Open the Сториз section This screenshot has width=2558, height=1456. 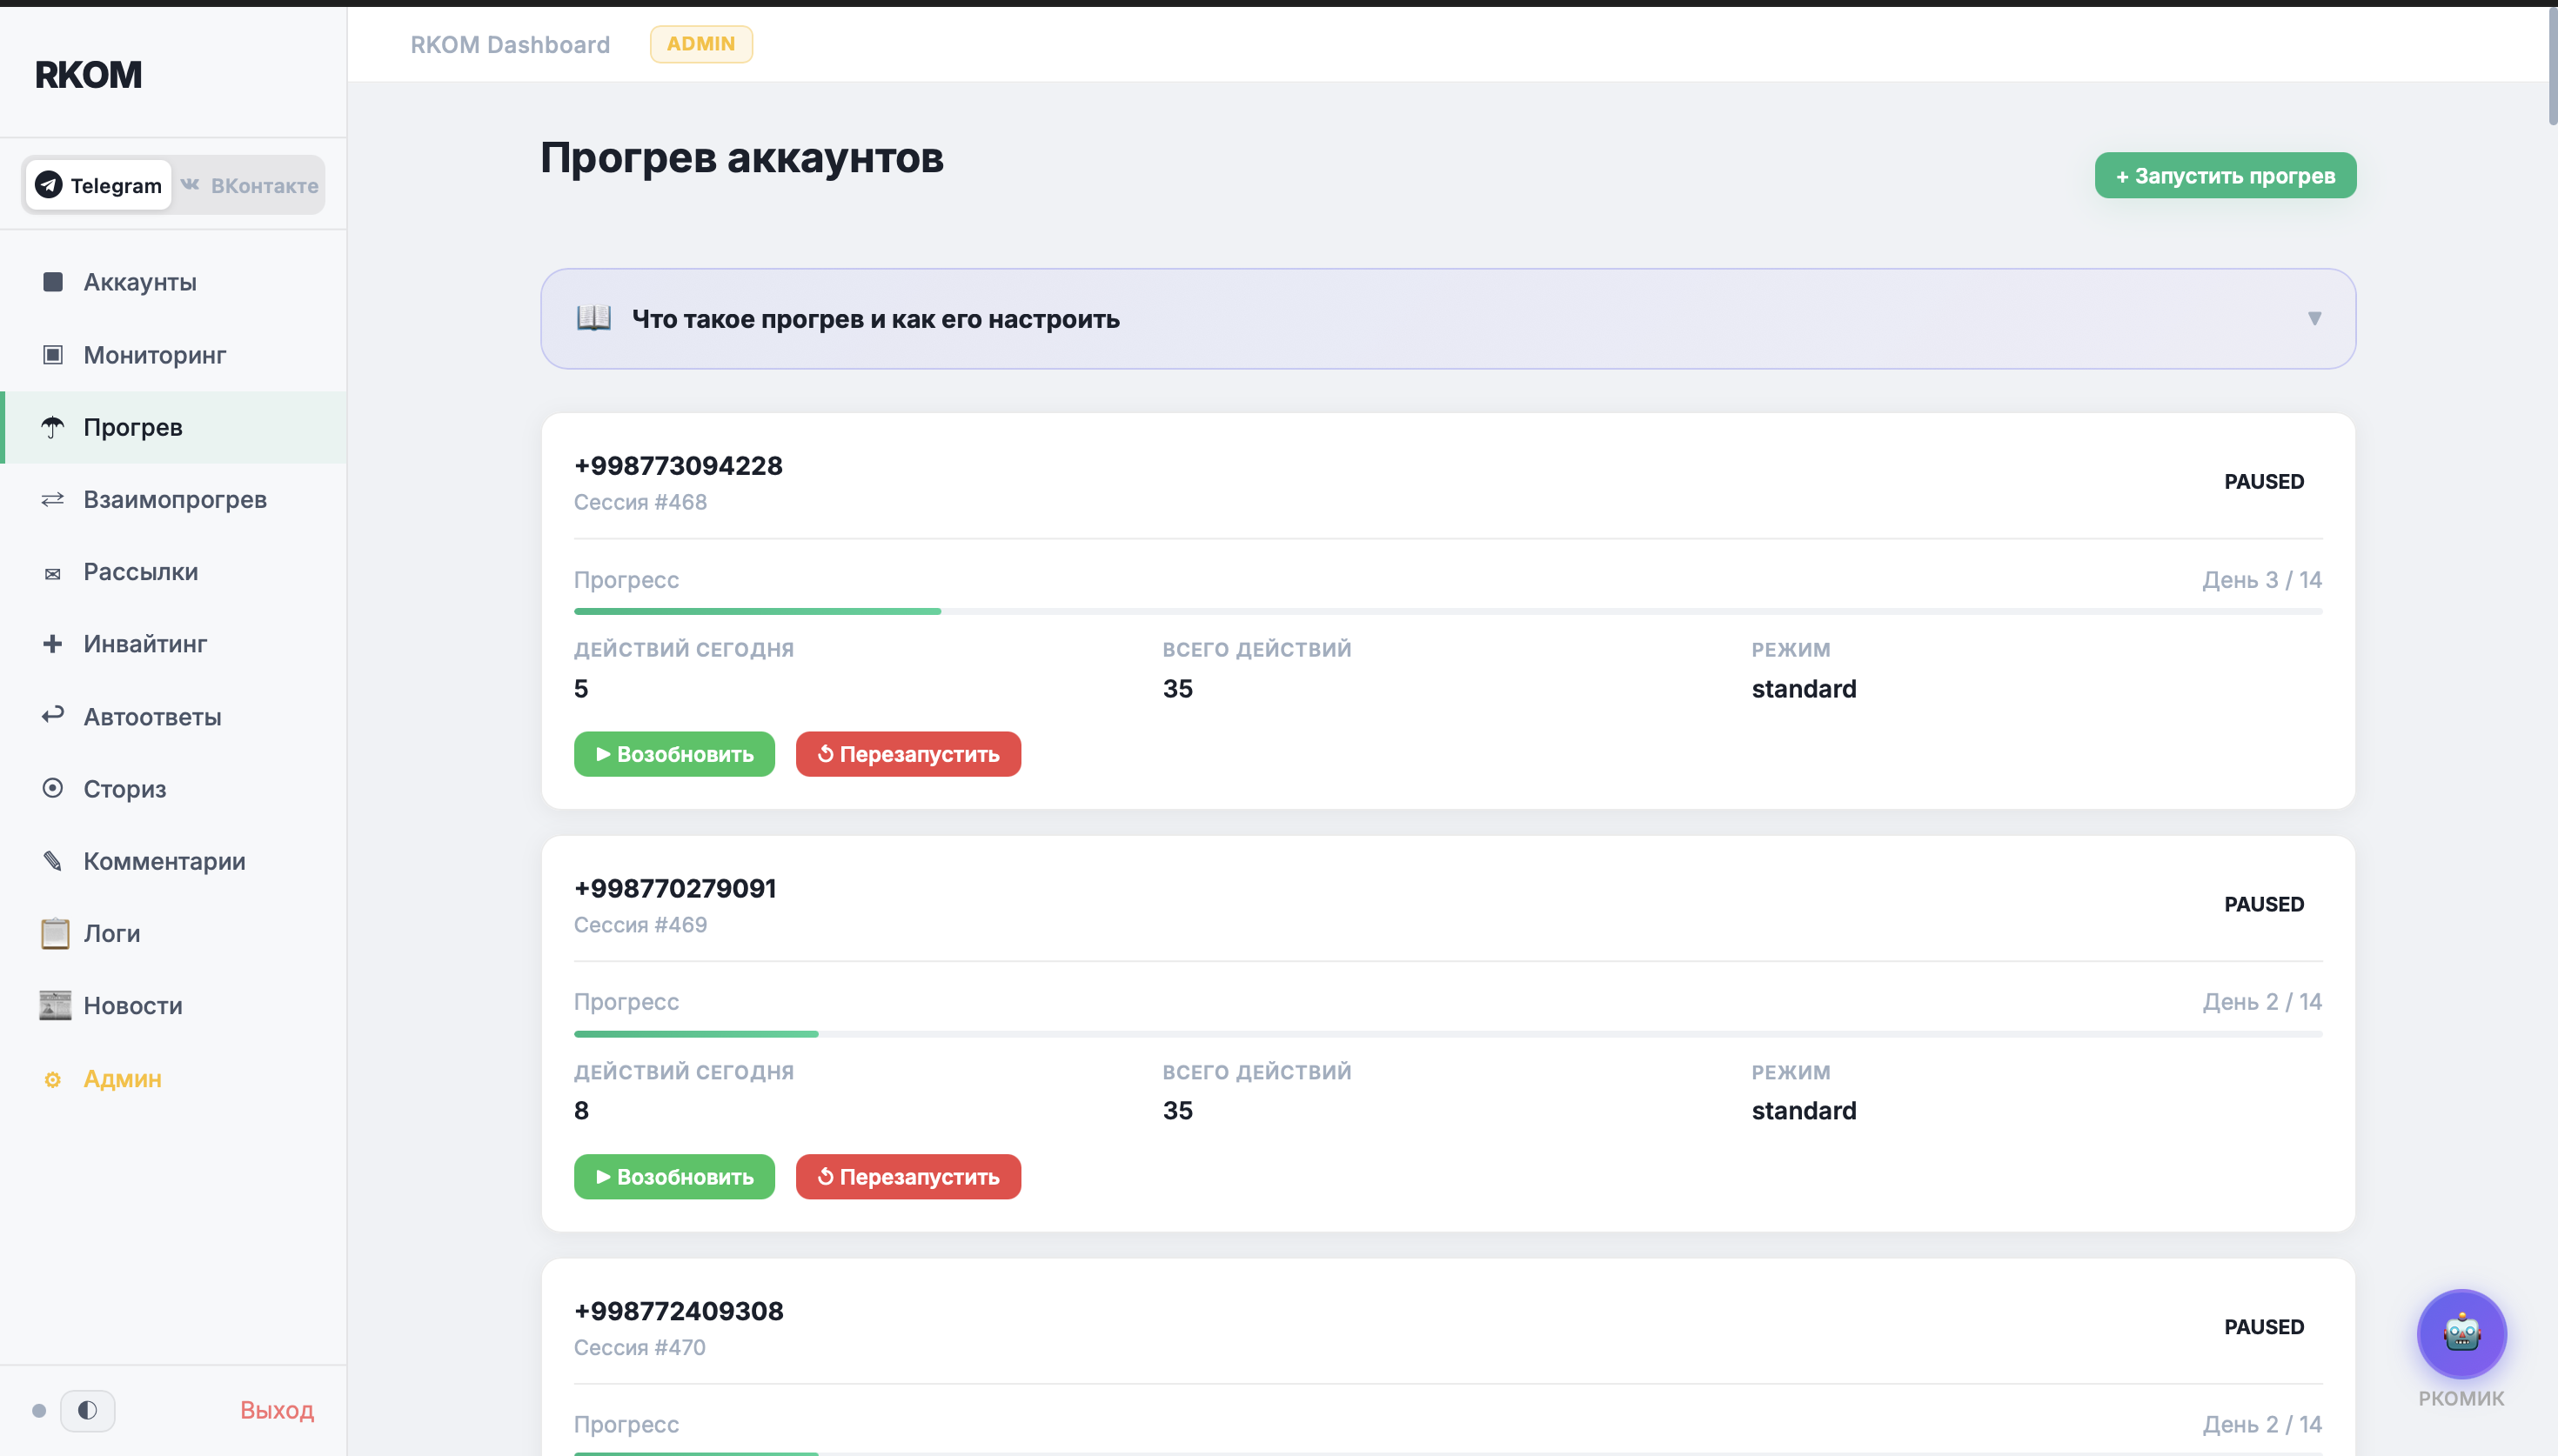(174, 789)
